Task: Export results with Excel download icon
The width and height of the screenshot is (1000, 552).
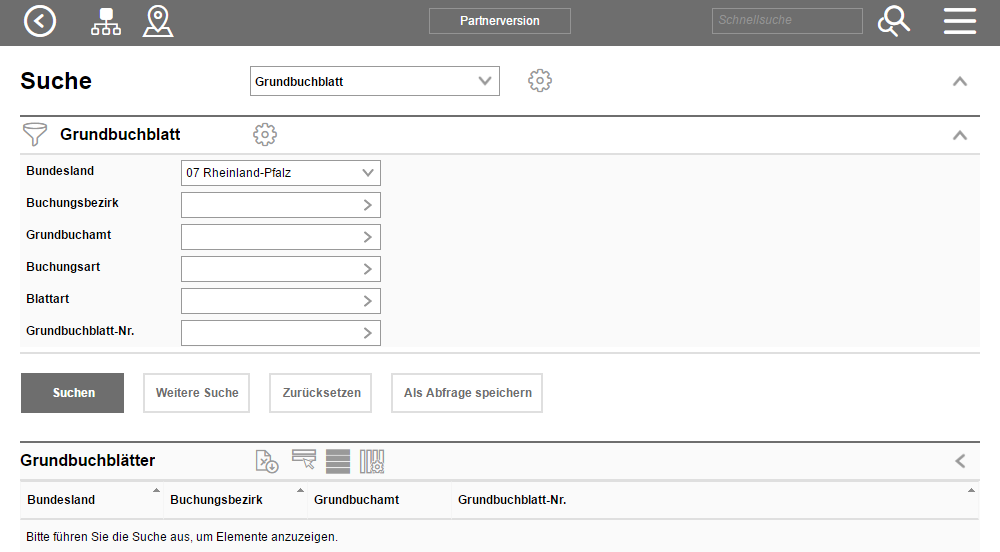Action: click(267, 461)
